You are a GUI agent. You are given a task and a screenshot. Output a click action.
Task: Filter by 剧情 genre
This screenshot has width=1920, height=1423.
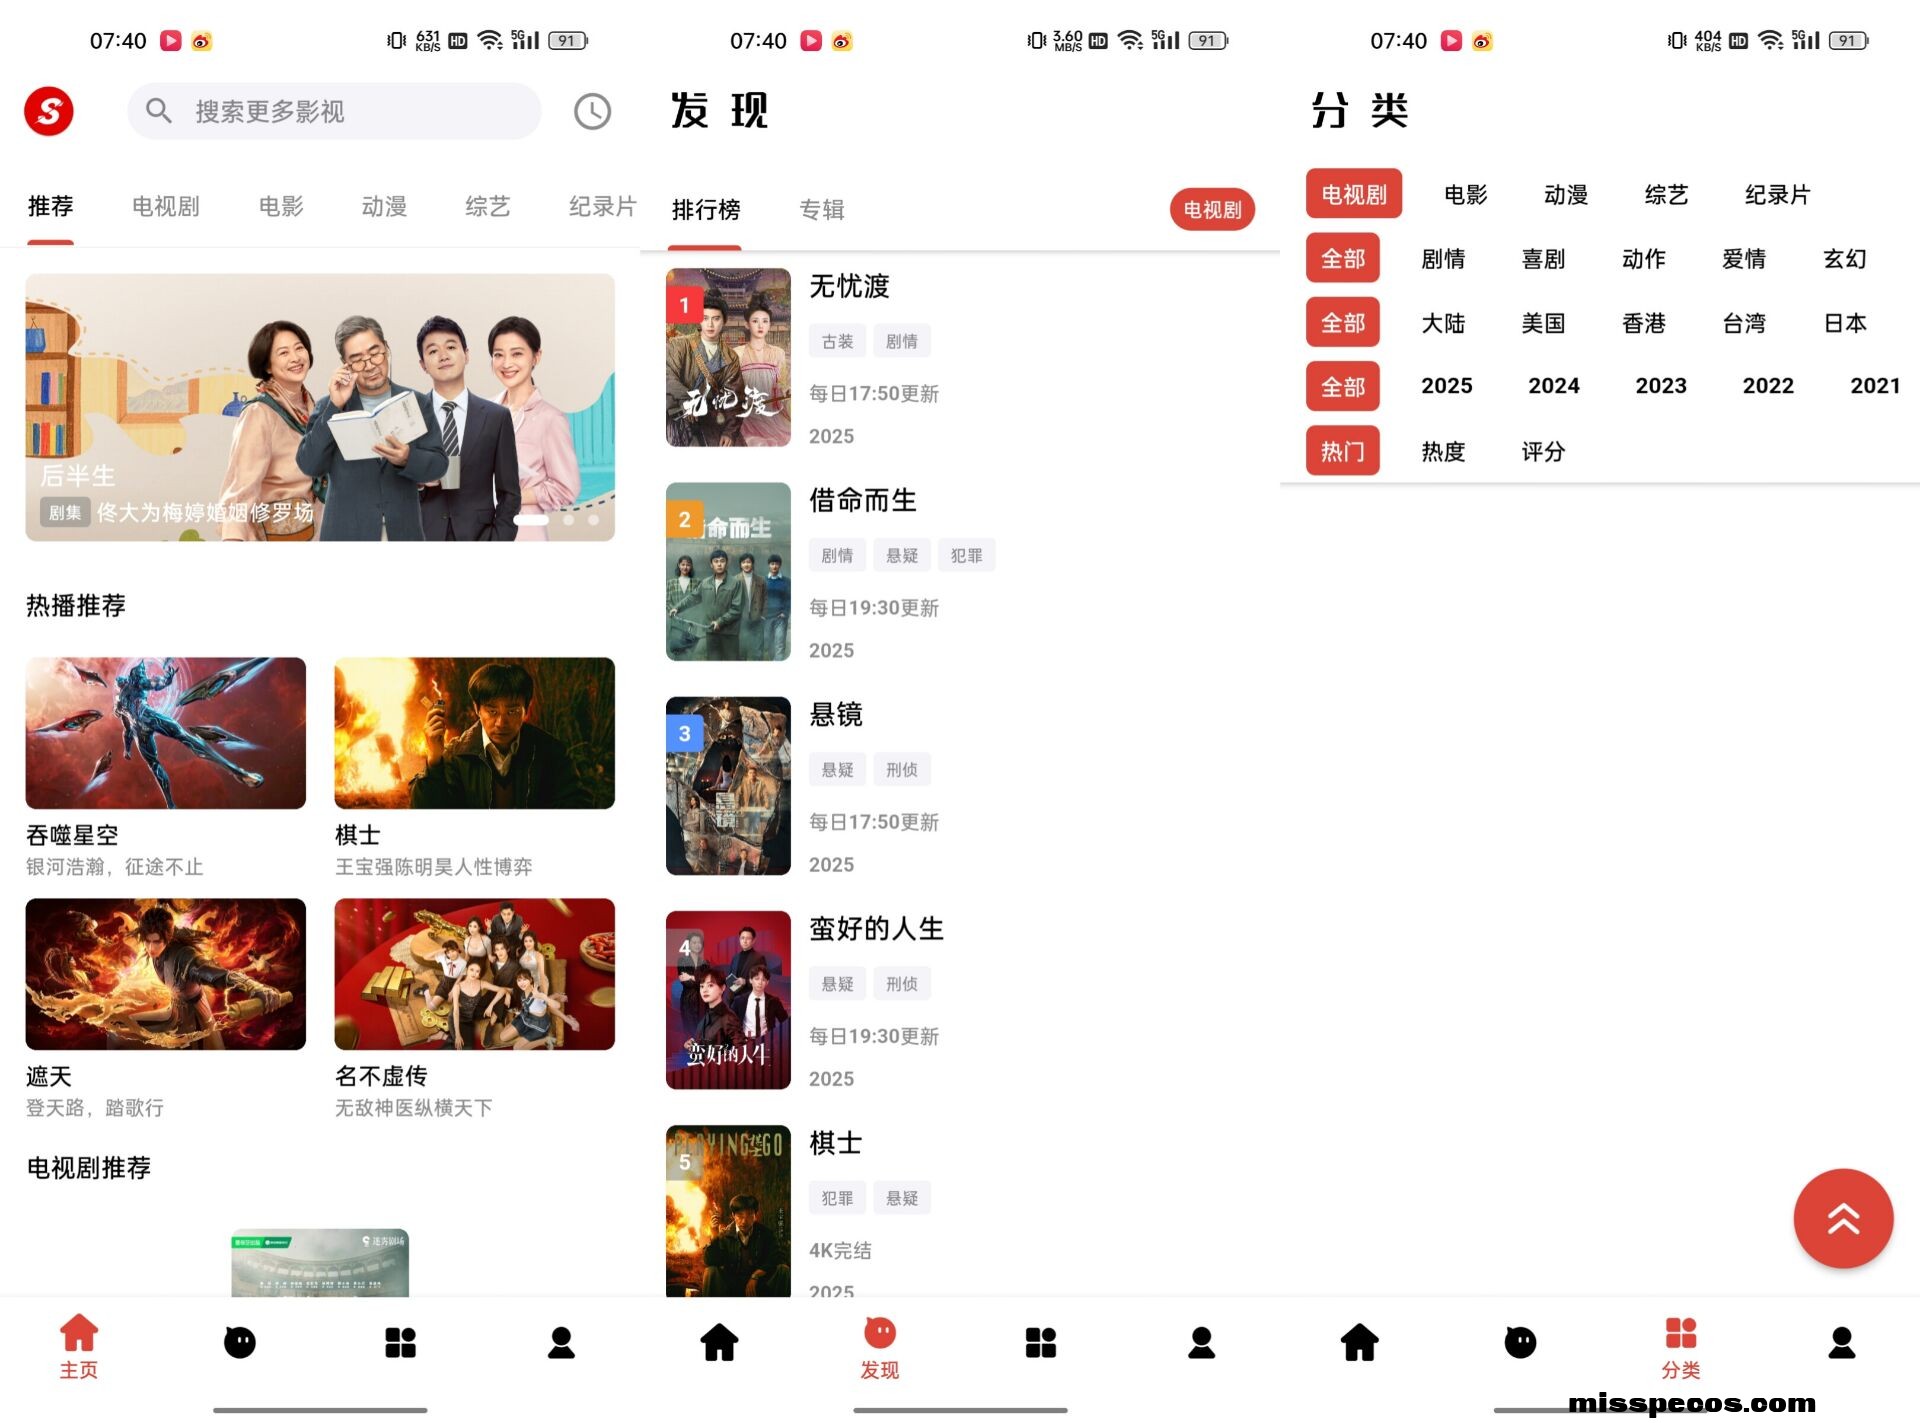[1443, 258]
